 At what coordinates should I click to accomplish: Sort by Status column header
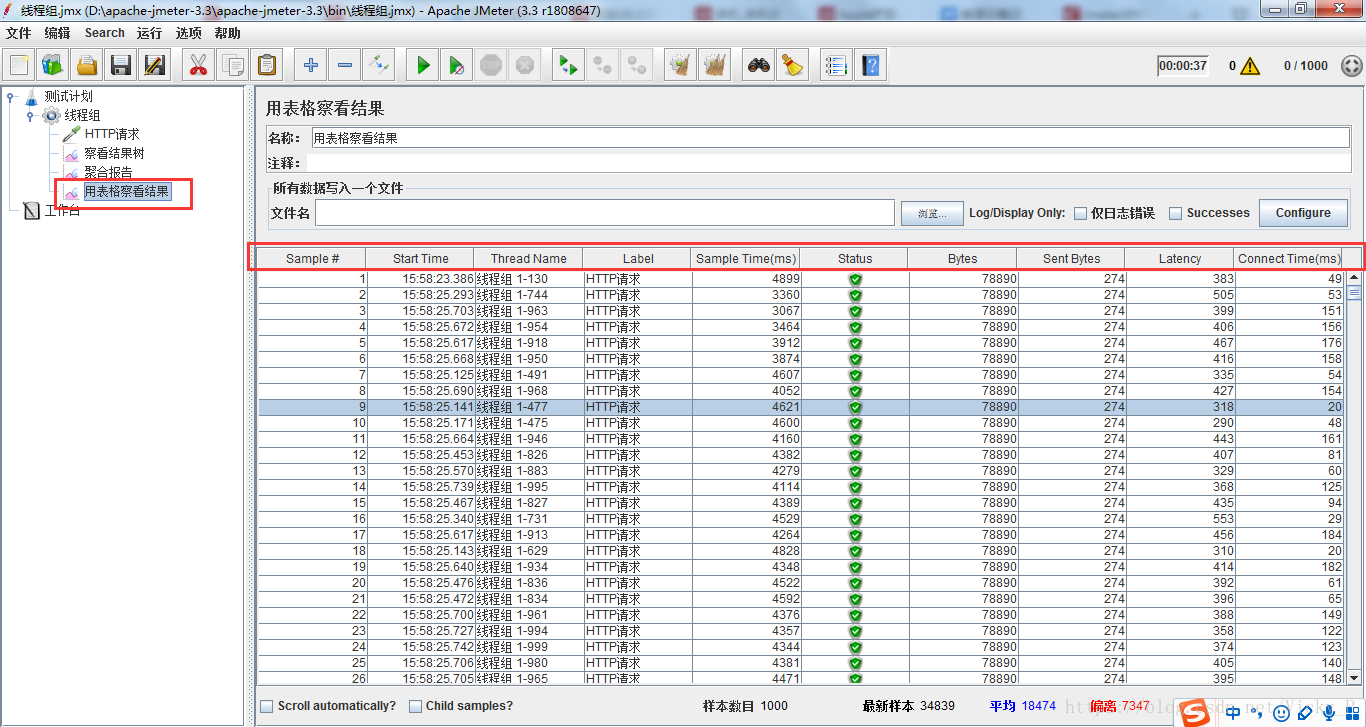pyautogui.click(x=854, y=258)
